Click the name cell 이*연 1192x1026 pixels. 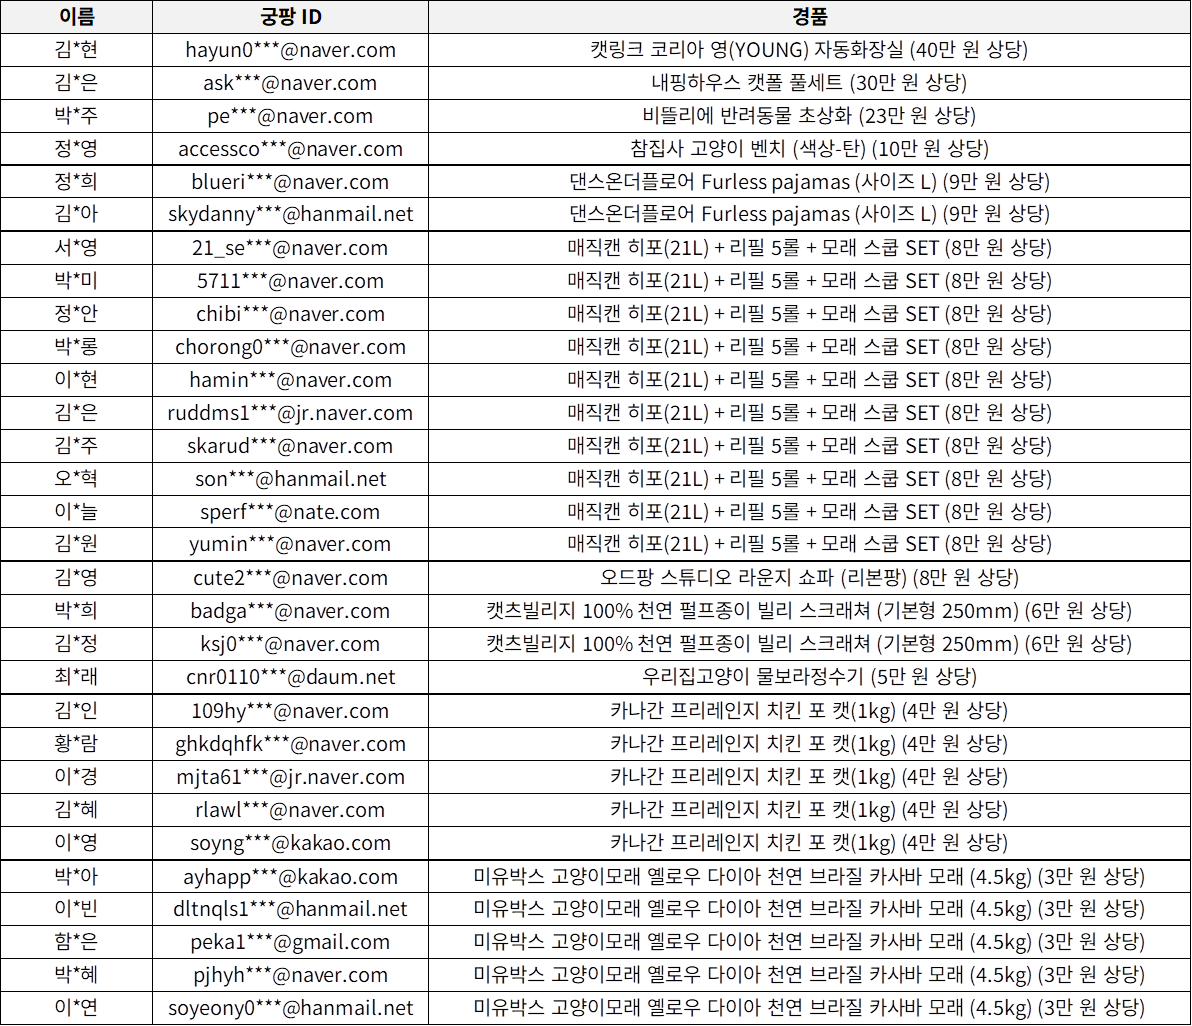[x=76, y=1008]
